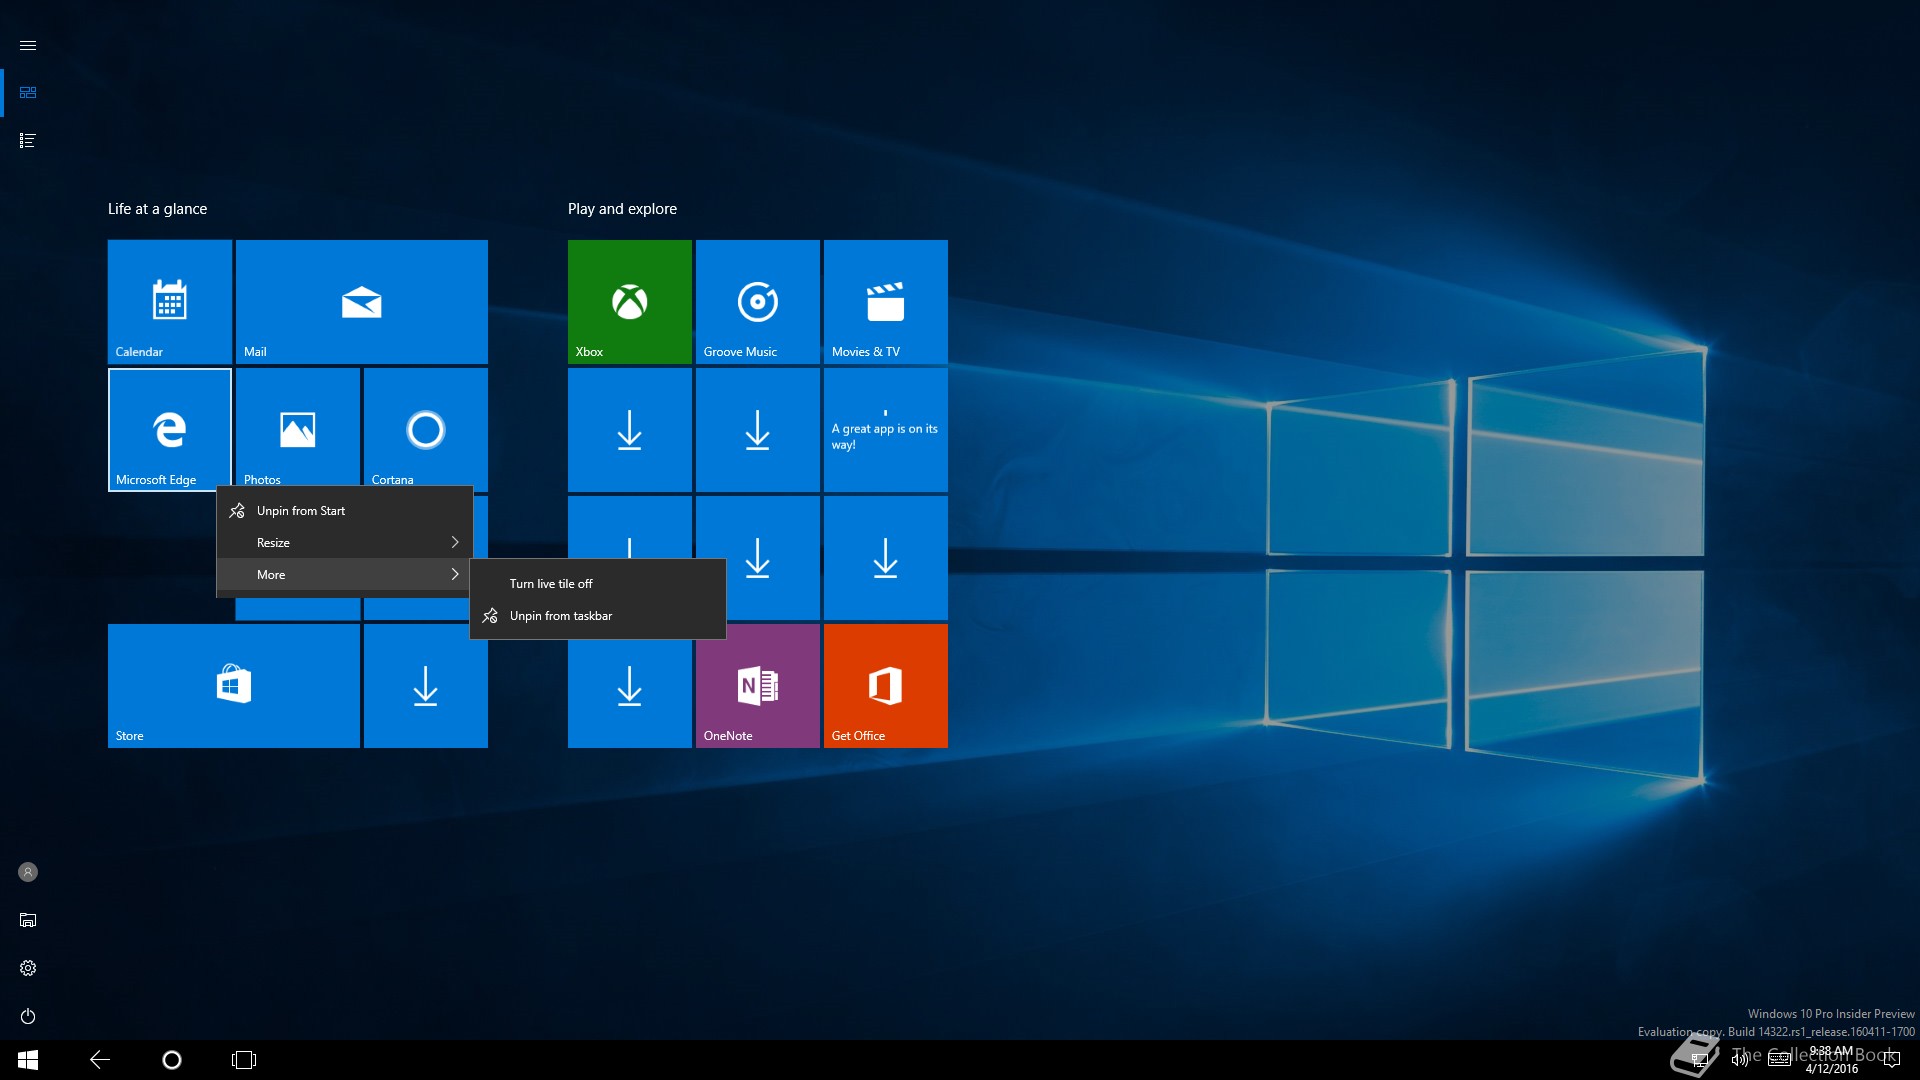Open the Action Center notification icon
This screenshot has height=1080, width=1920.
pyautogui.click(x=1891, y=1060)
